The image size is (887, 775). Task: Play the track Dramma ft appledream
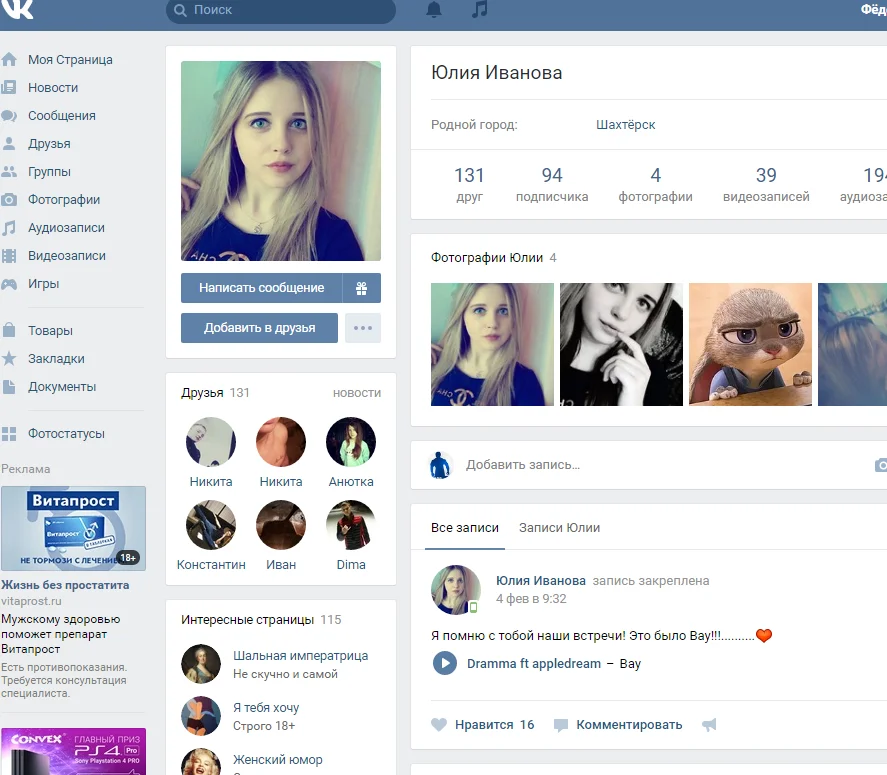coord(445,663)
